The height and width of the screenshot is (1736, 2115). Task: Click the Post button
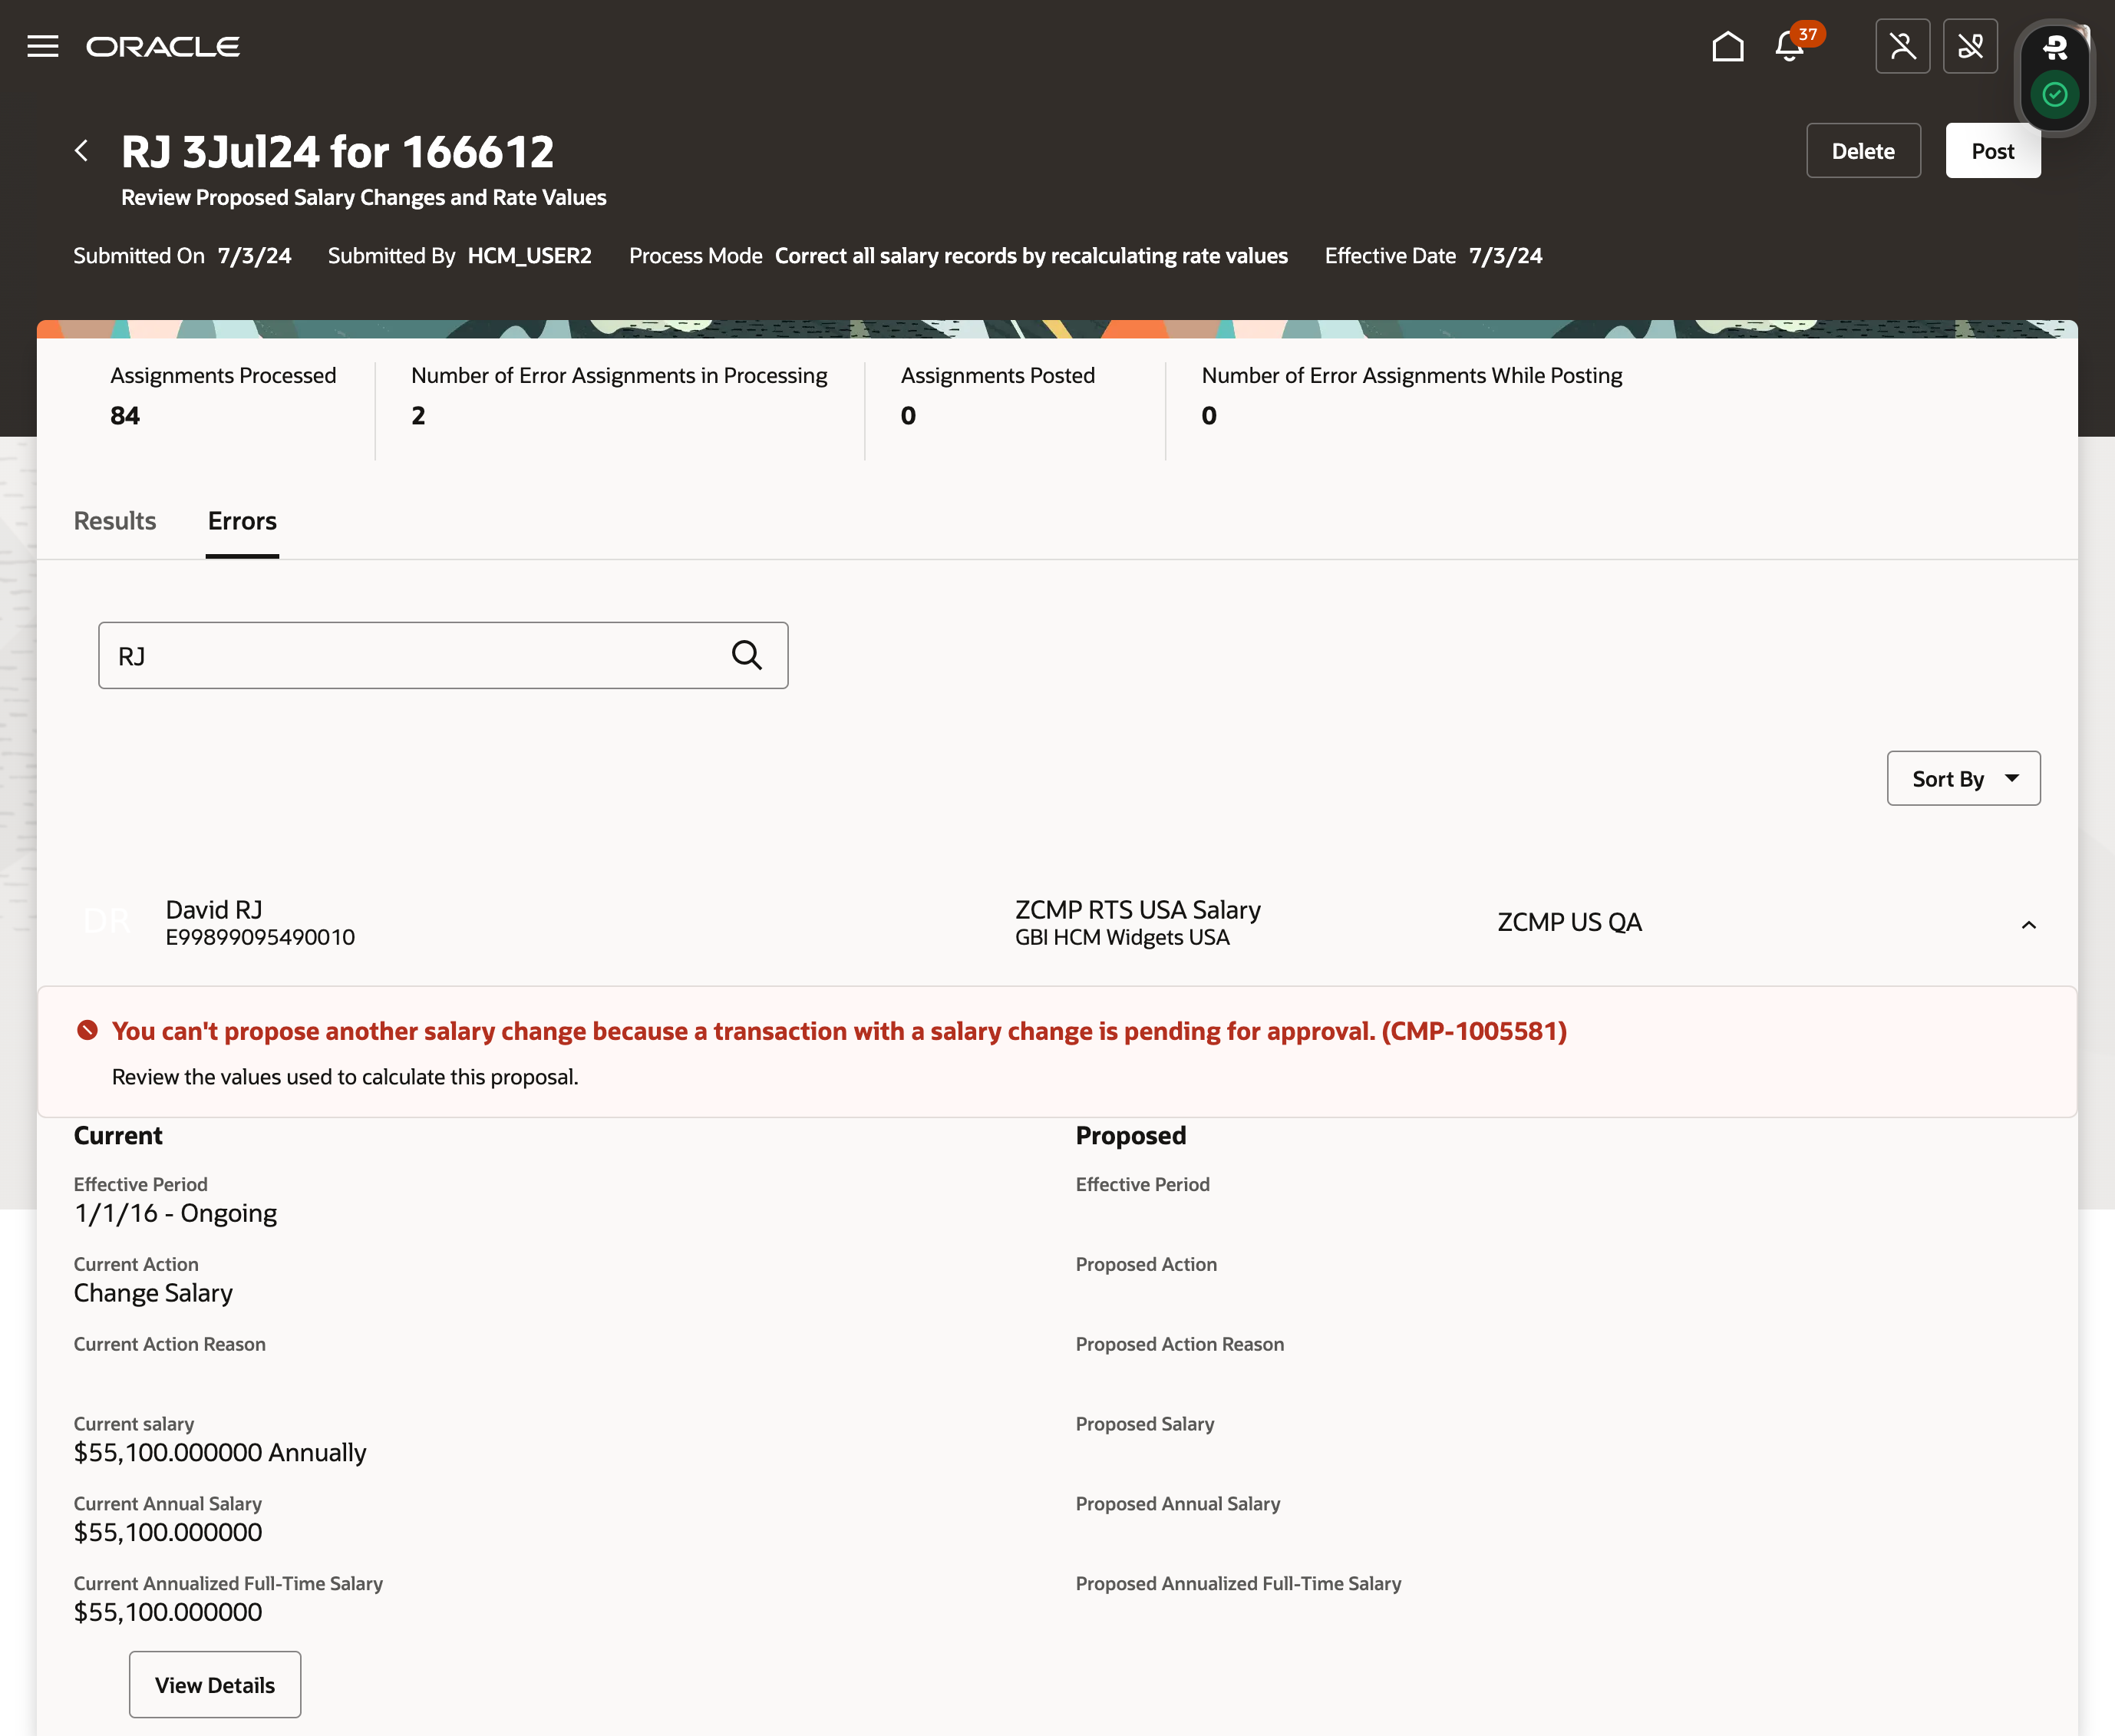click(x=1994, y=151)
